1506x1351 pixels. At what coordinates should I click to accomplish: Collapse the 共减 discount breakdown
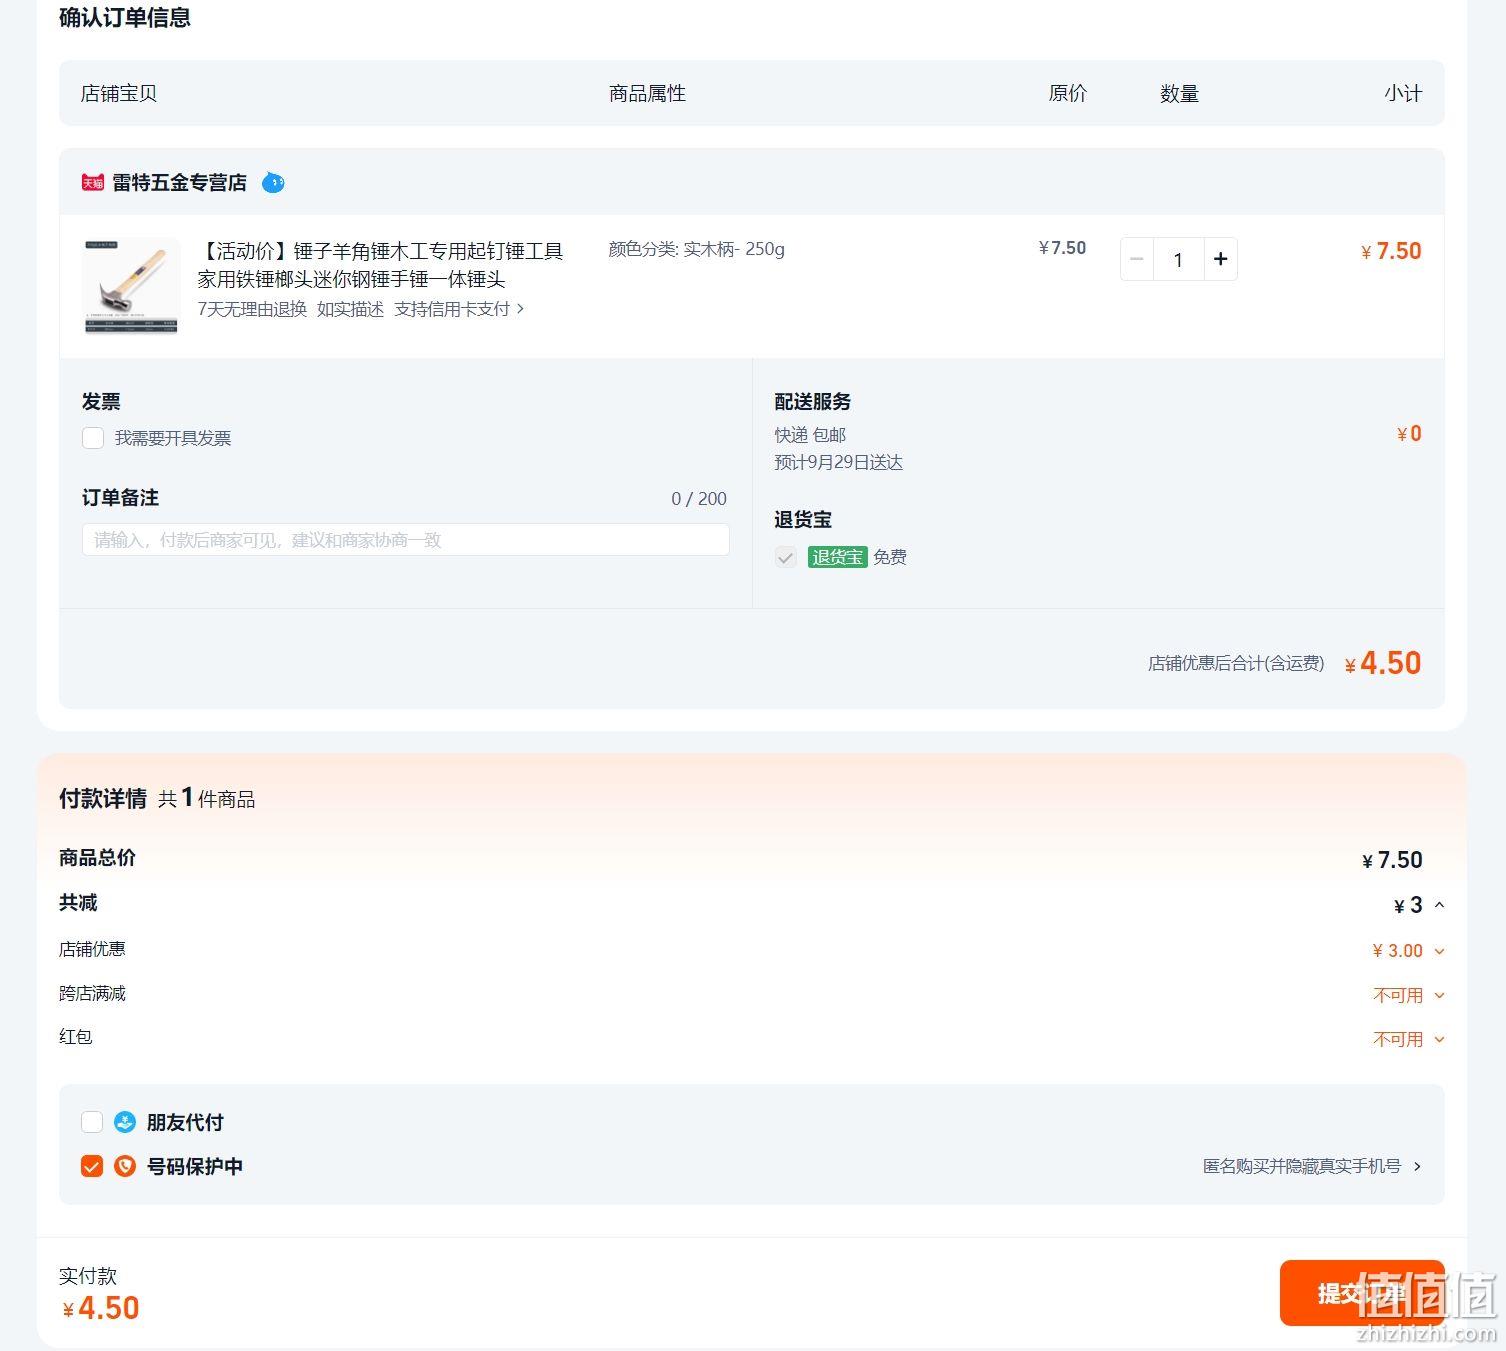tap(1439, 905)
